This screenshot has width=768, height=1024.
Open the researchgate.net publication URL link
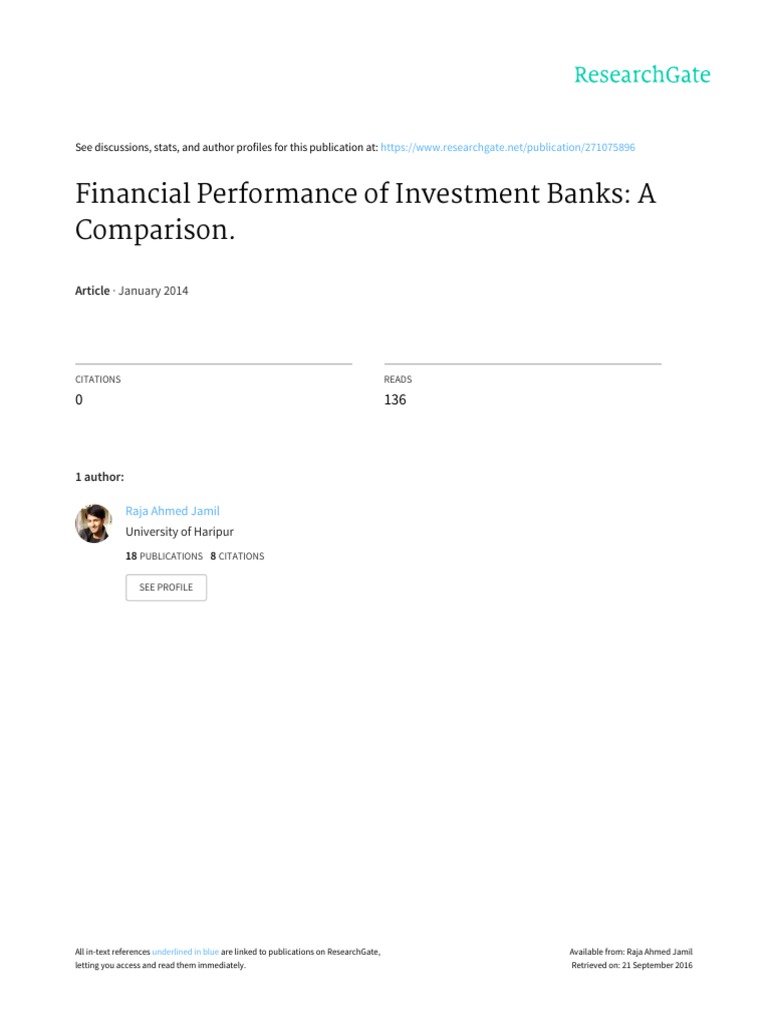tap(507, 148)
